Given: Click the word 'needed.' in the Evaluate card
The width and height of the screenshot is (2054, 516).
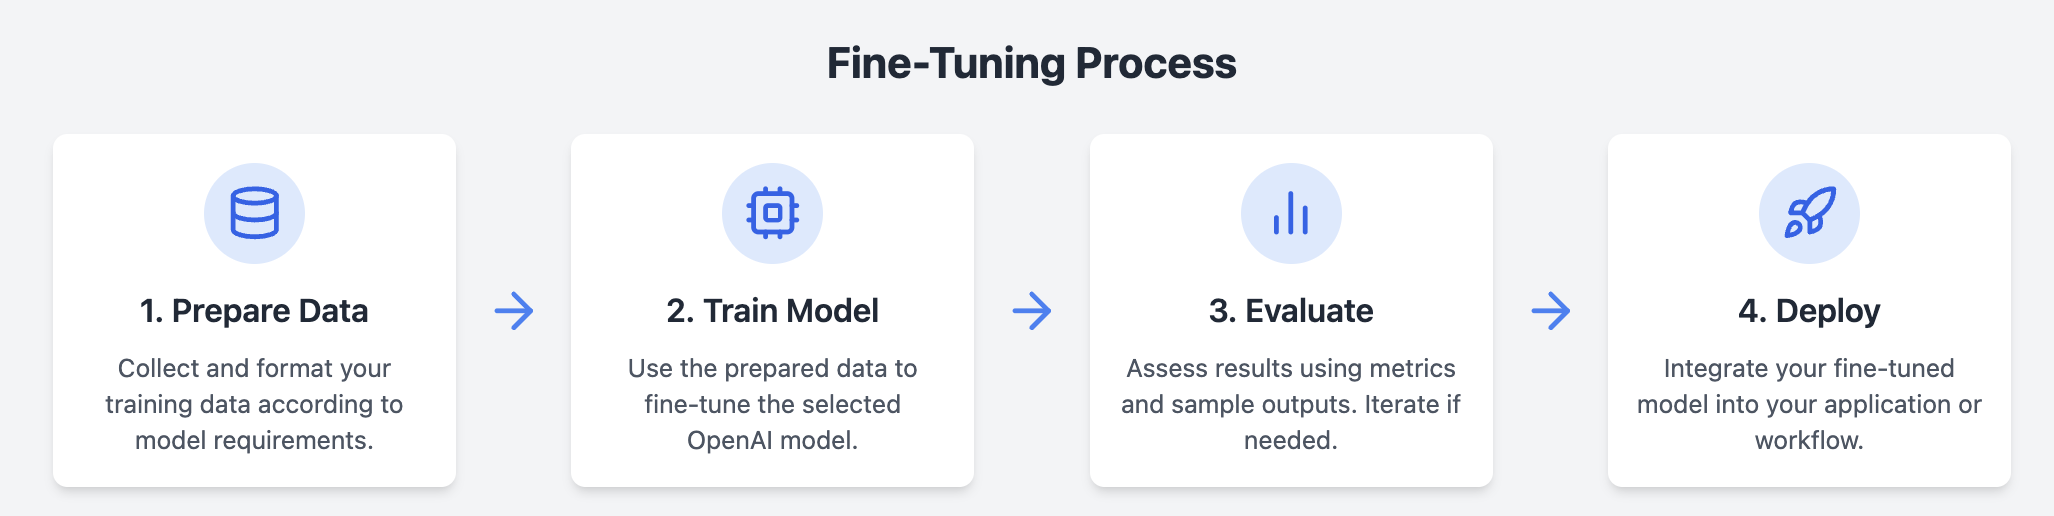Looking at the screenshot, I should point(1291,440).
